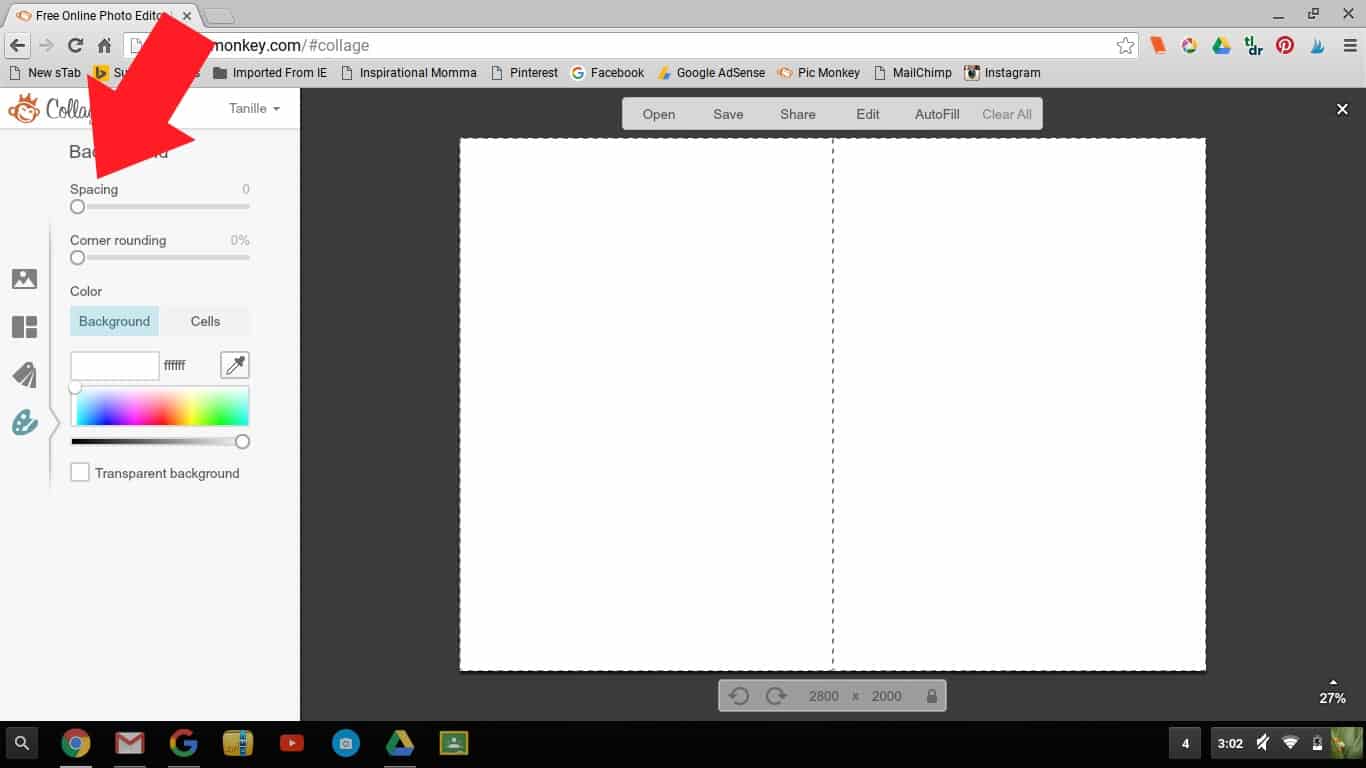Switch color target to Cells
The height and width of the screenshot is (768, 1366).
[x=205, y=321]
